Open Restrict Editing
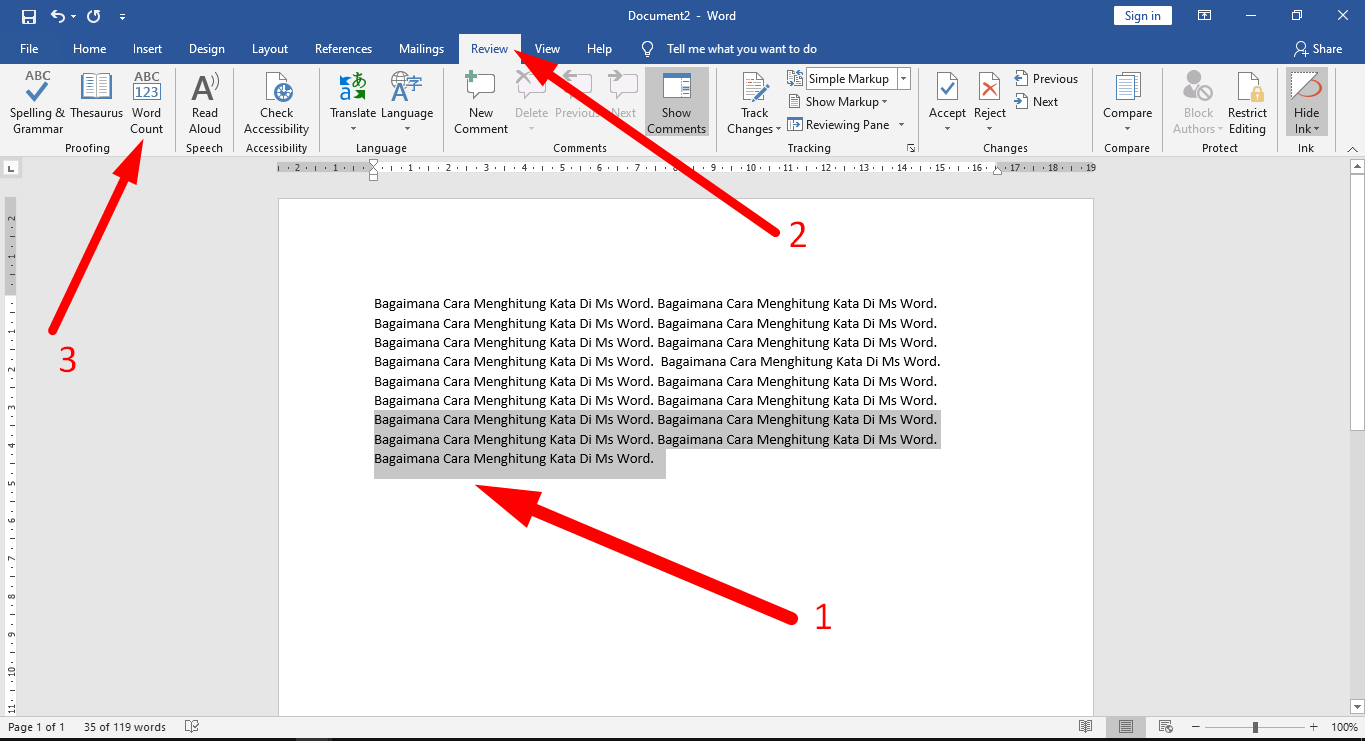Screen dimensions: 1365x741 click(1247, 103)
